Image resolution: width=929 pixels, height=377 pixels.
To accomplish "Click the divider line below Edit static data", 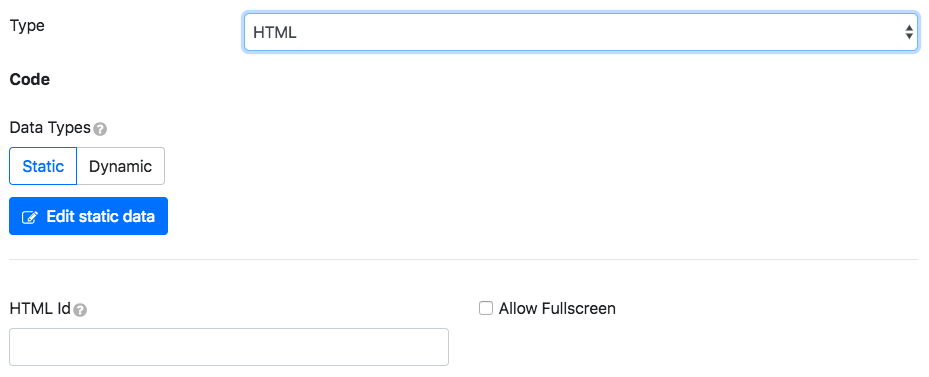I will click(x=463, y=259).
